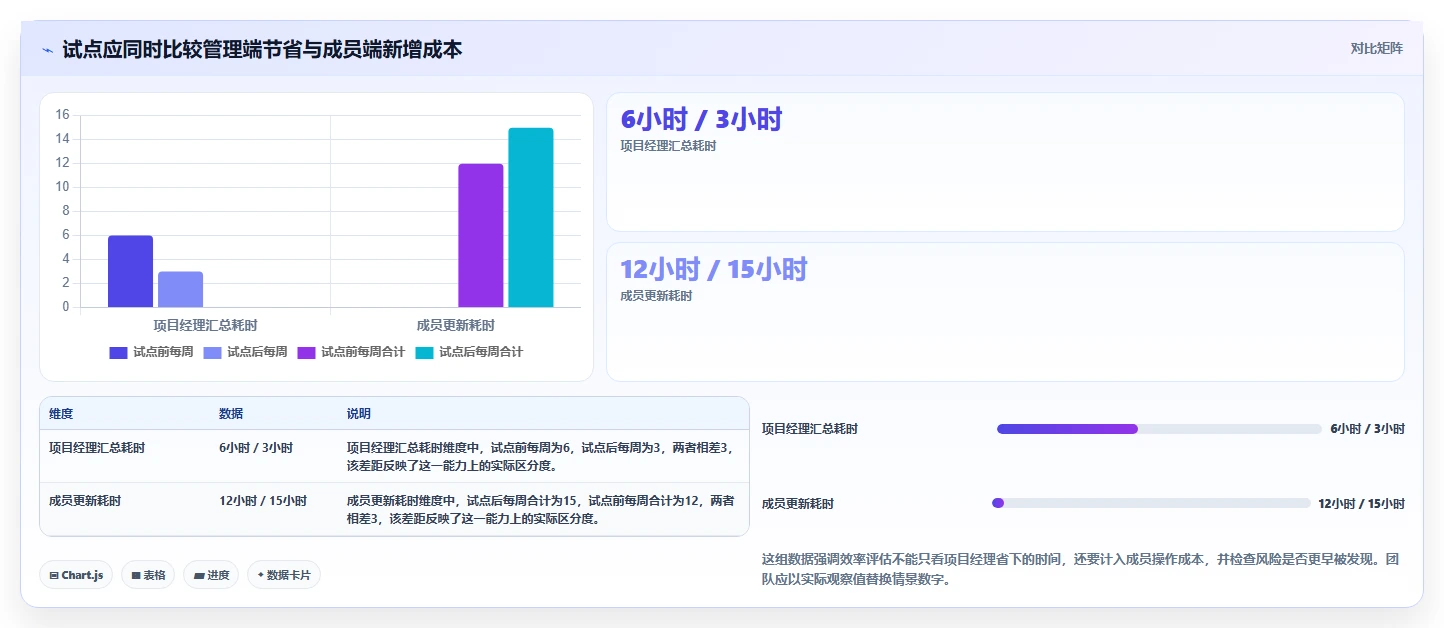Select the 6小时 / 3小时 data card value
Screen dimensions: 1444x628
tap(701, 119)
